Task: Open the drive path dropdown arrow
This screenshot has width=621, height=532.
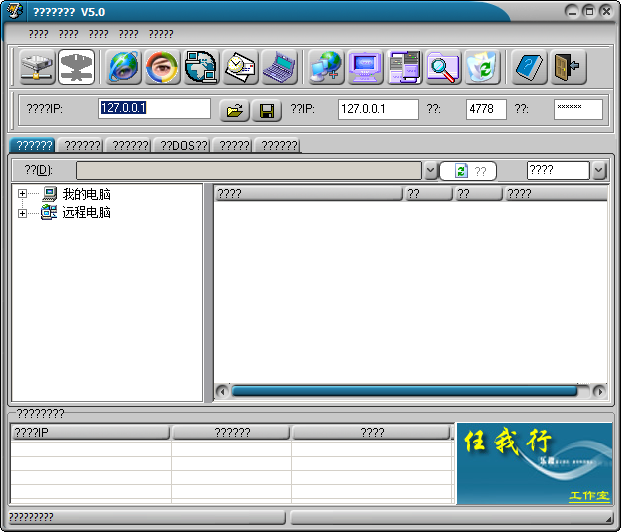Action: pos(430,171)
